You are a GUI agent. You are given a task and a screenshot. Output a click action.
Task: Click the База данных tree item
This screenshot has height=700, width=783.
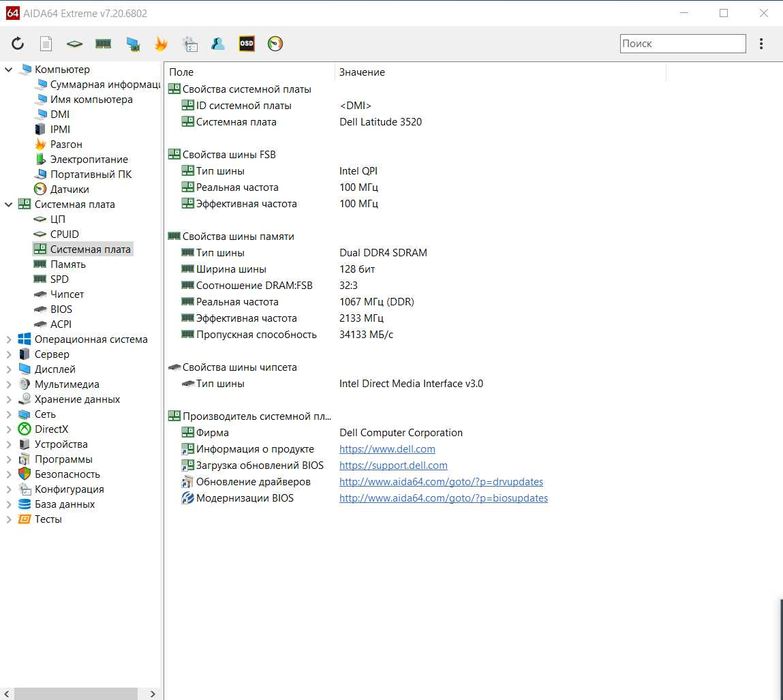point(56,504)
